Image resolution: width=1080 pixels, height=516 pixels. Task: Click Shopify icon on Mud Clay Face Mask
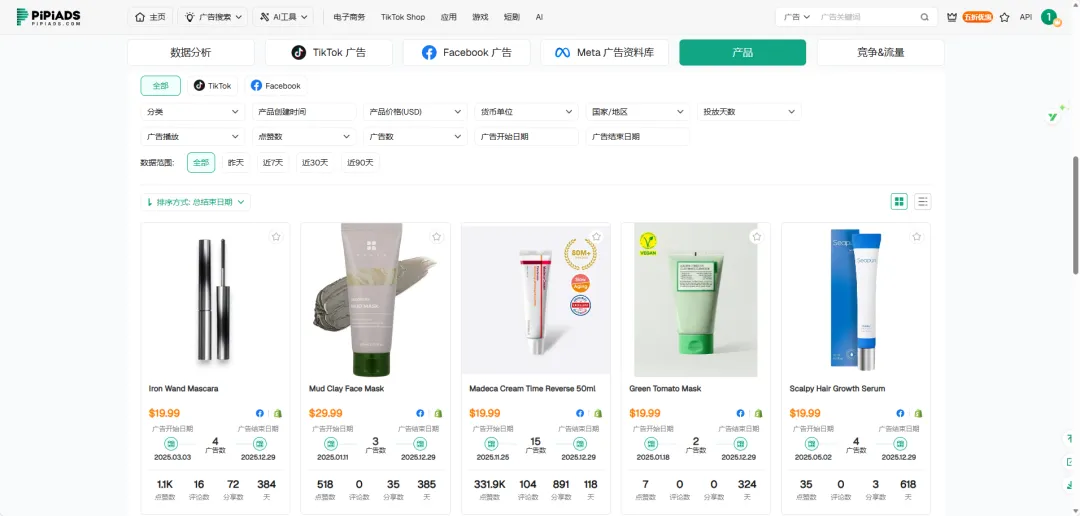438,413
